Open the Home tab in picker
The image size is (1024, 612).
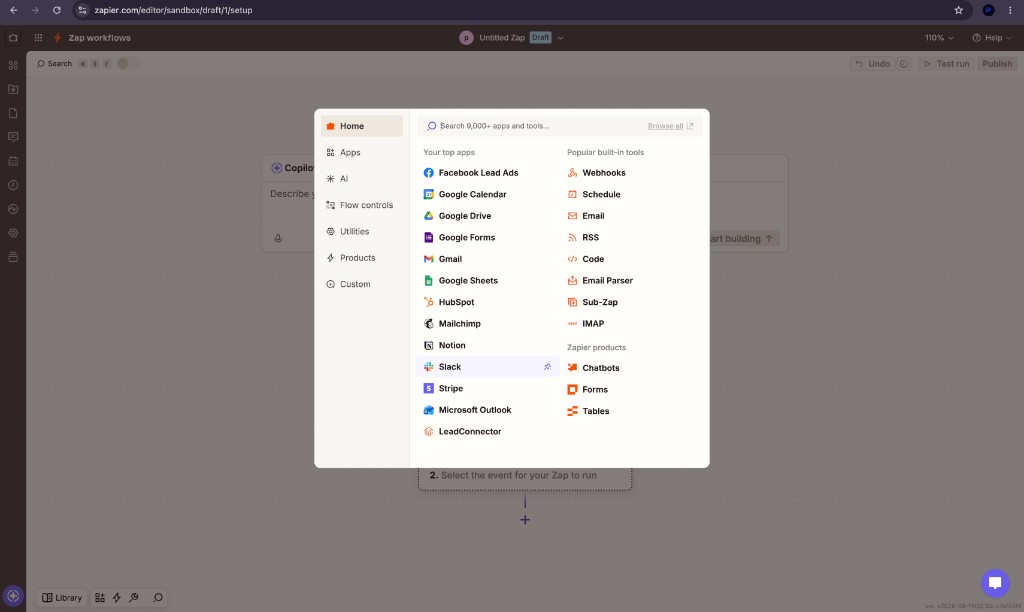[362, 126]
